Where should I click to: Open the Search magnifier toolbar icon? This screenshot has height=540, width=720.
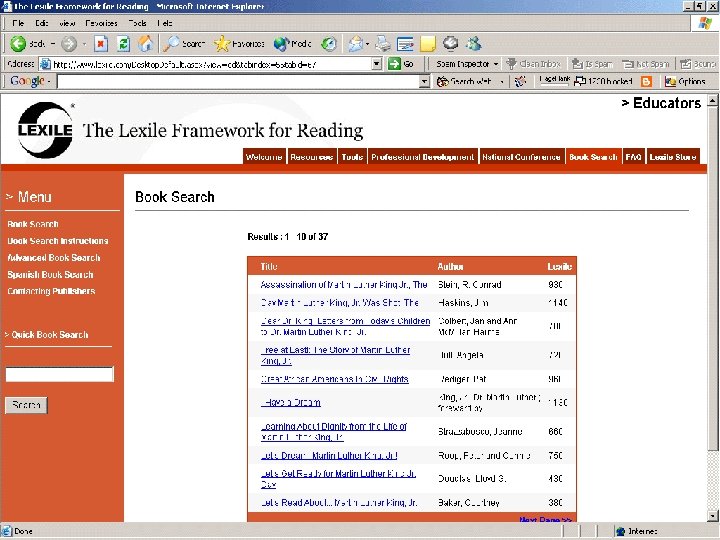coord(172,44)
